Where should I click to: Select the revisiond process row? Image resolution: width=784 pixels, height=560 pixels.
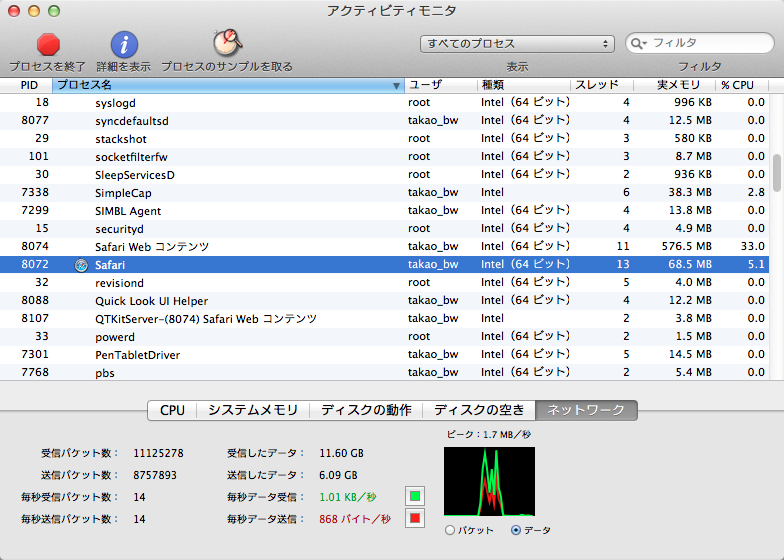(384, 282)
